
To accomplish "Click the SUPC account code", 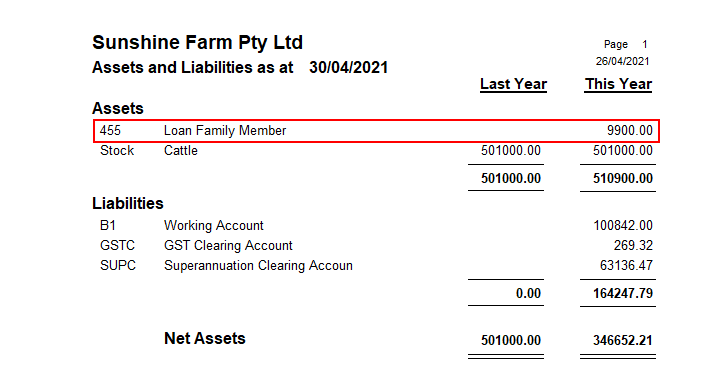I will tap(118, 266).
